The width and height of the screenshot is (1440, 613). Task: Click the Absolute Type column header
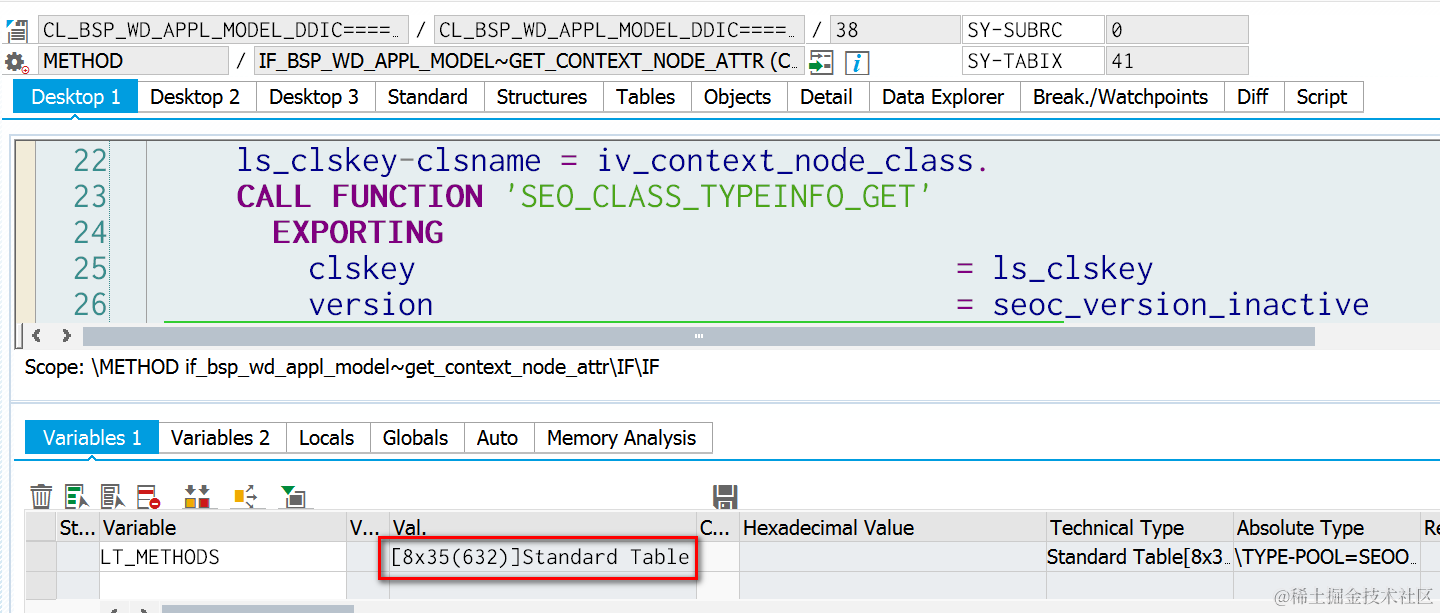point(1326,527)
